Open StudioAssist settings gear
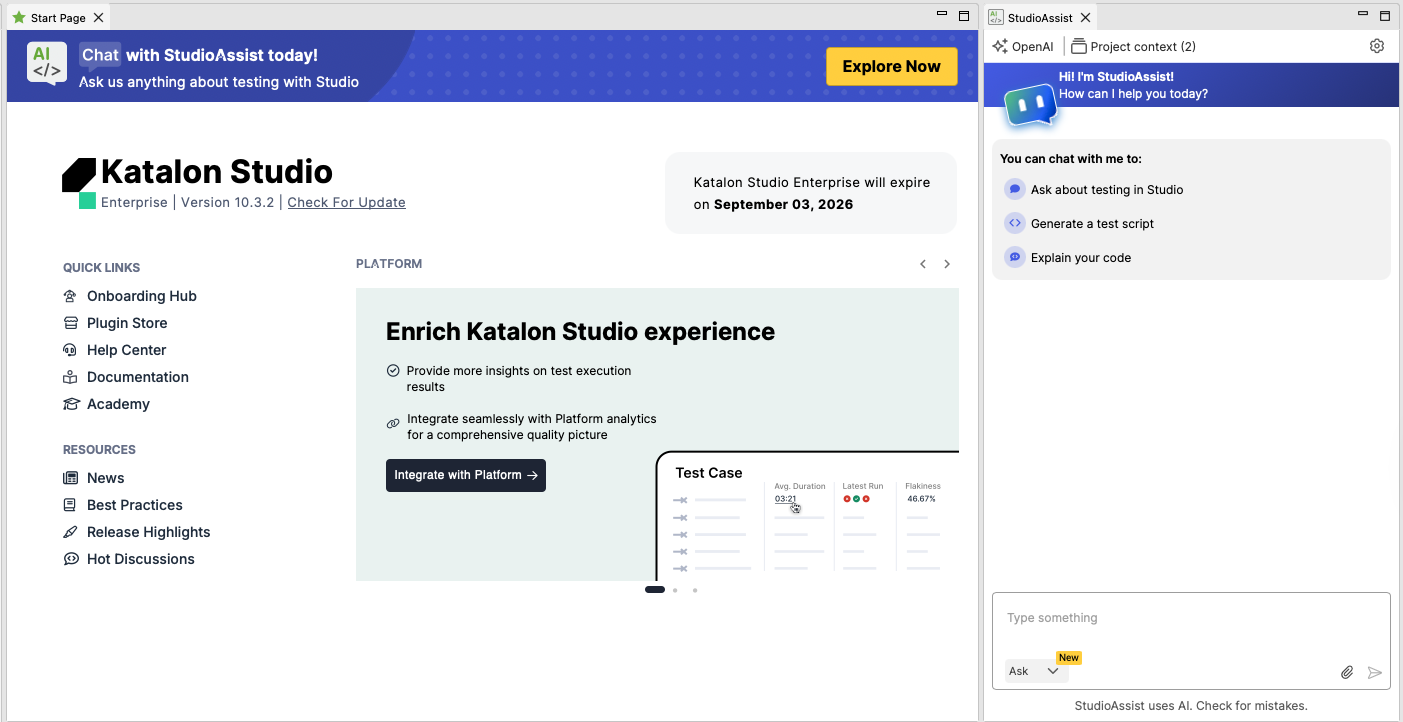1403x722 pixels. [x=1377, y=46]
